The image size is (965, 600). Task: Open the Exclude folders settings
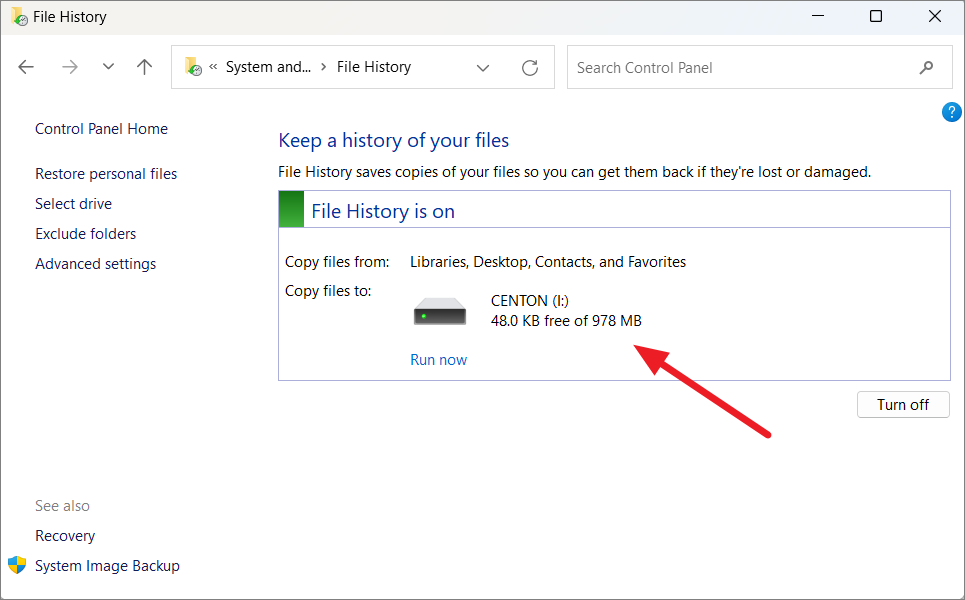85,233
